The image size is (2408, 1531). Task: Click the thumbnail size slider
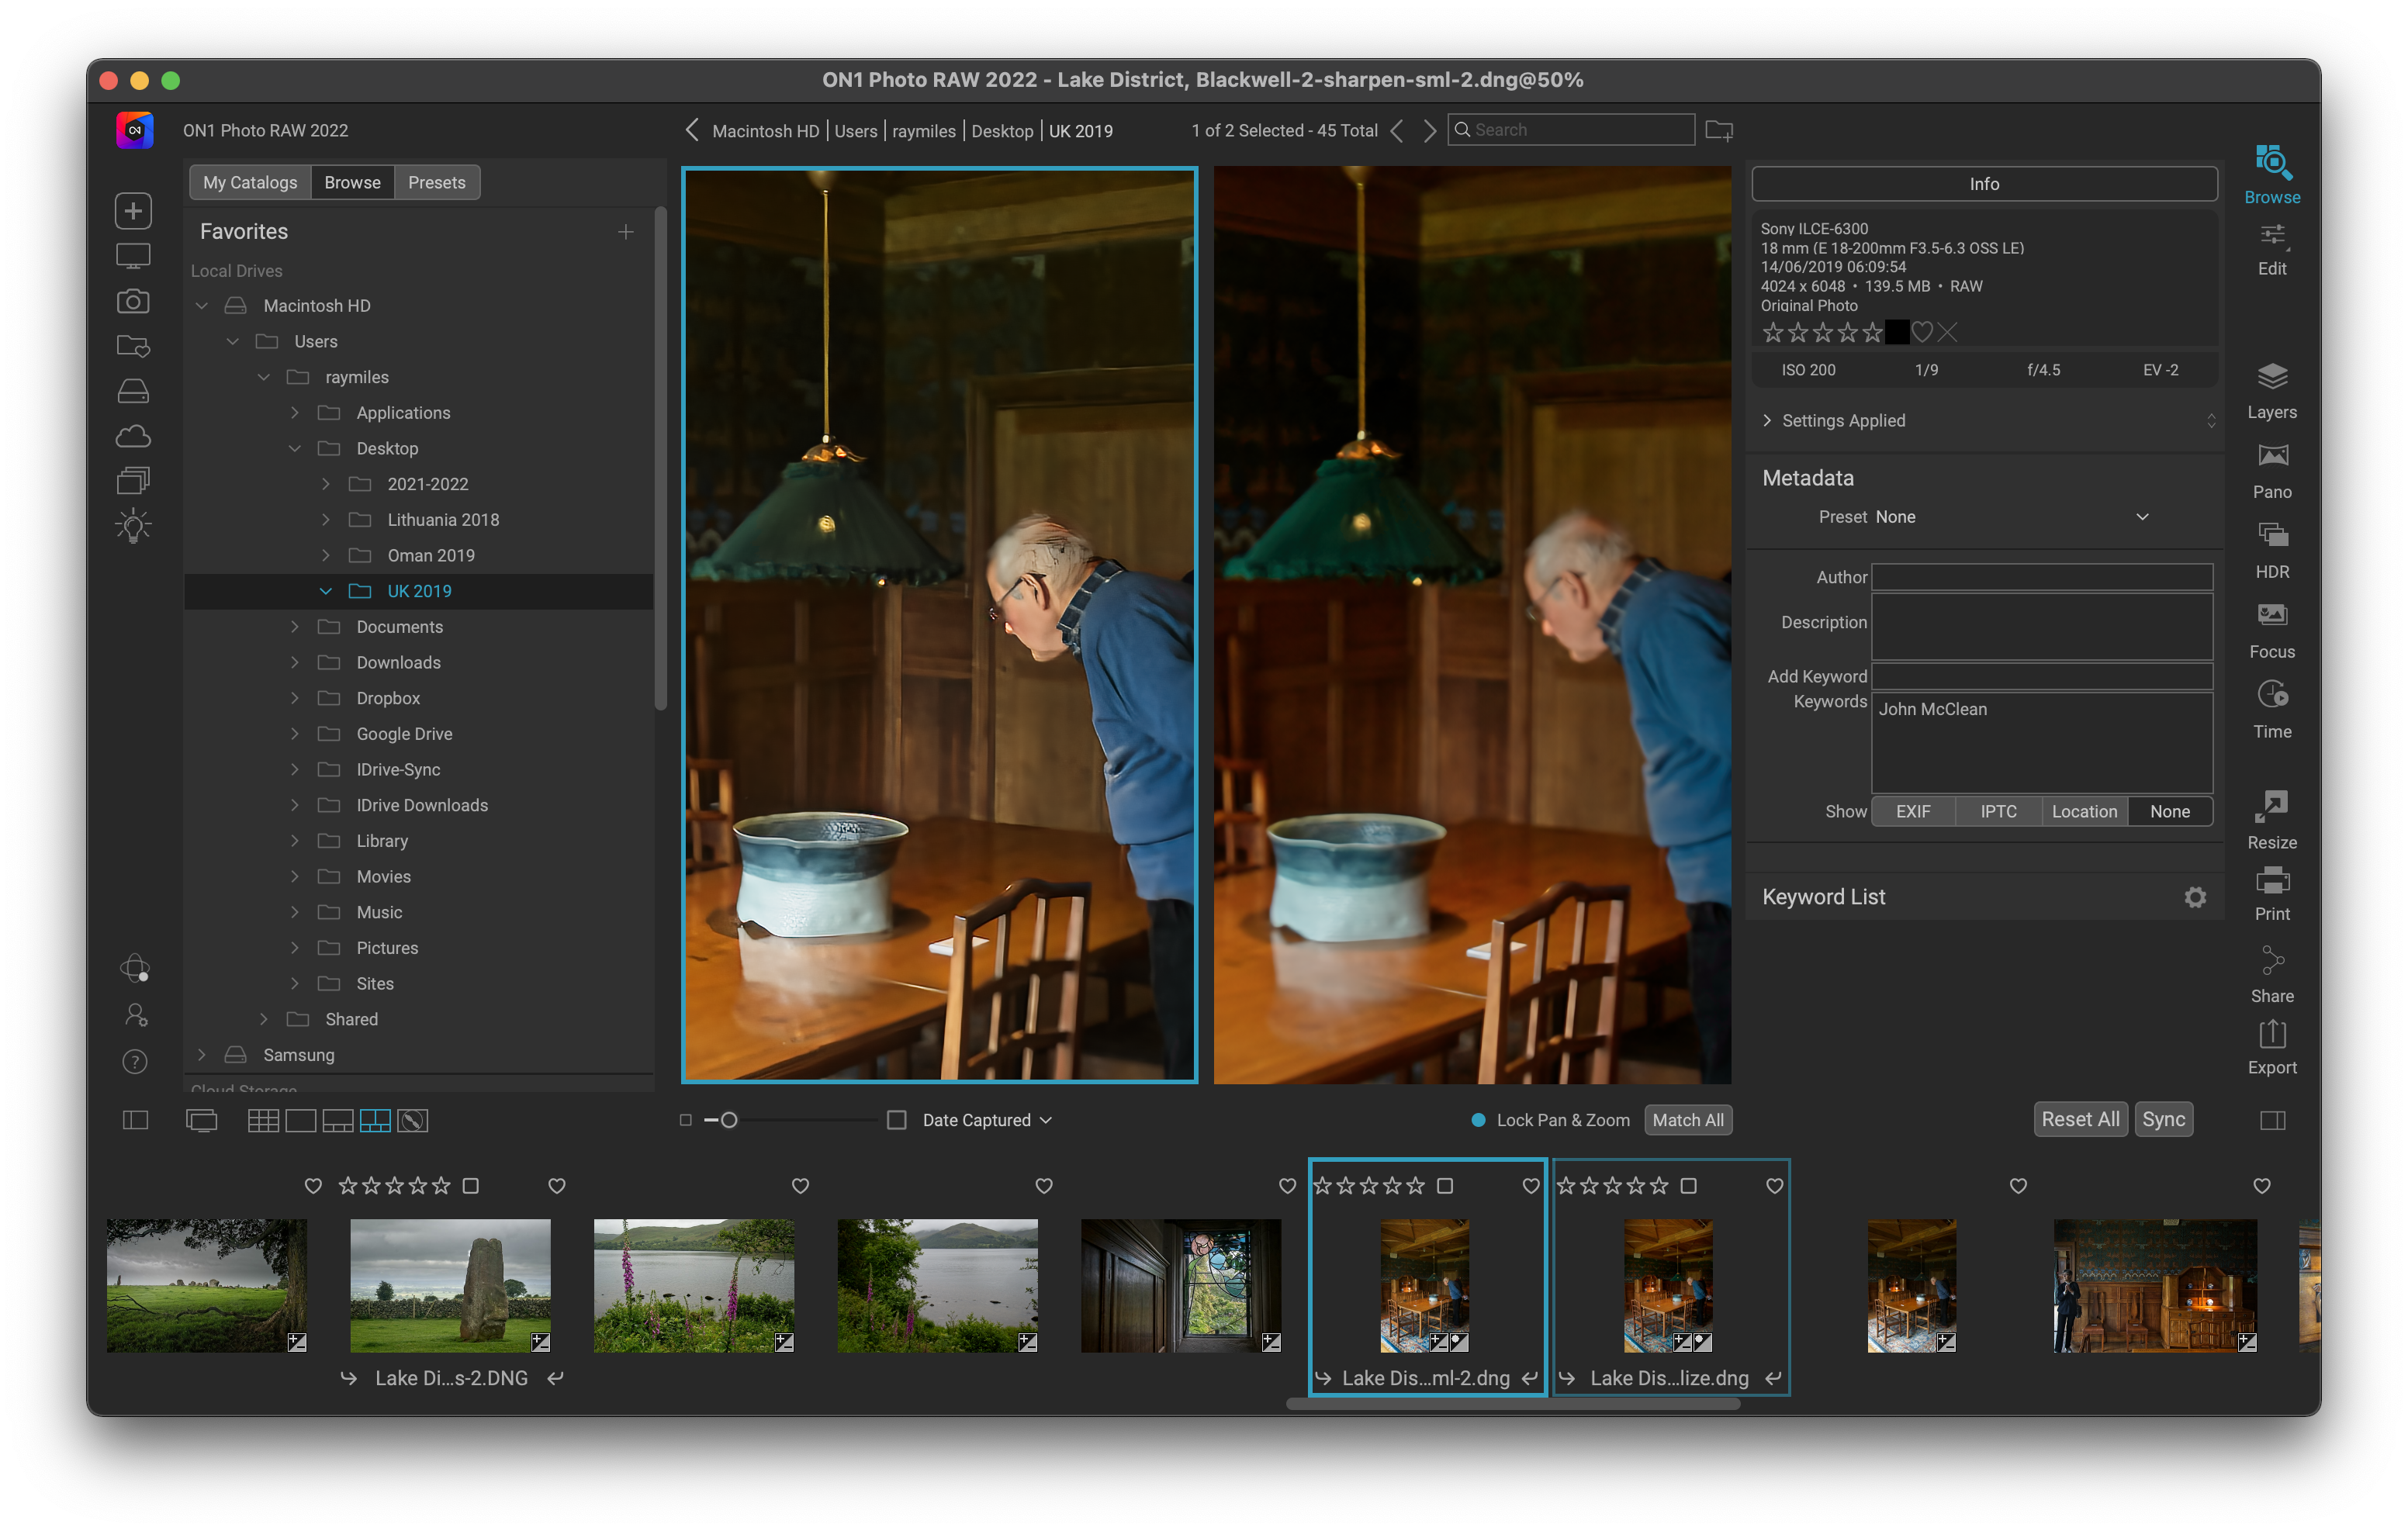[729, 1120]
